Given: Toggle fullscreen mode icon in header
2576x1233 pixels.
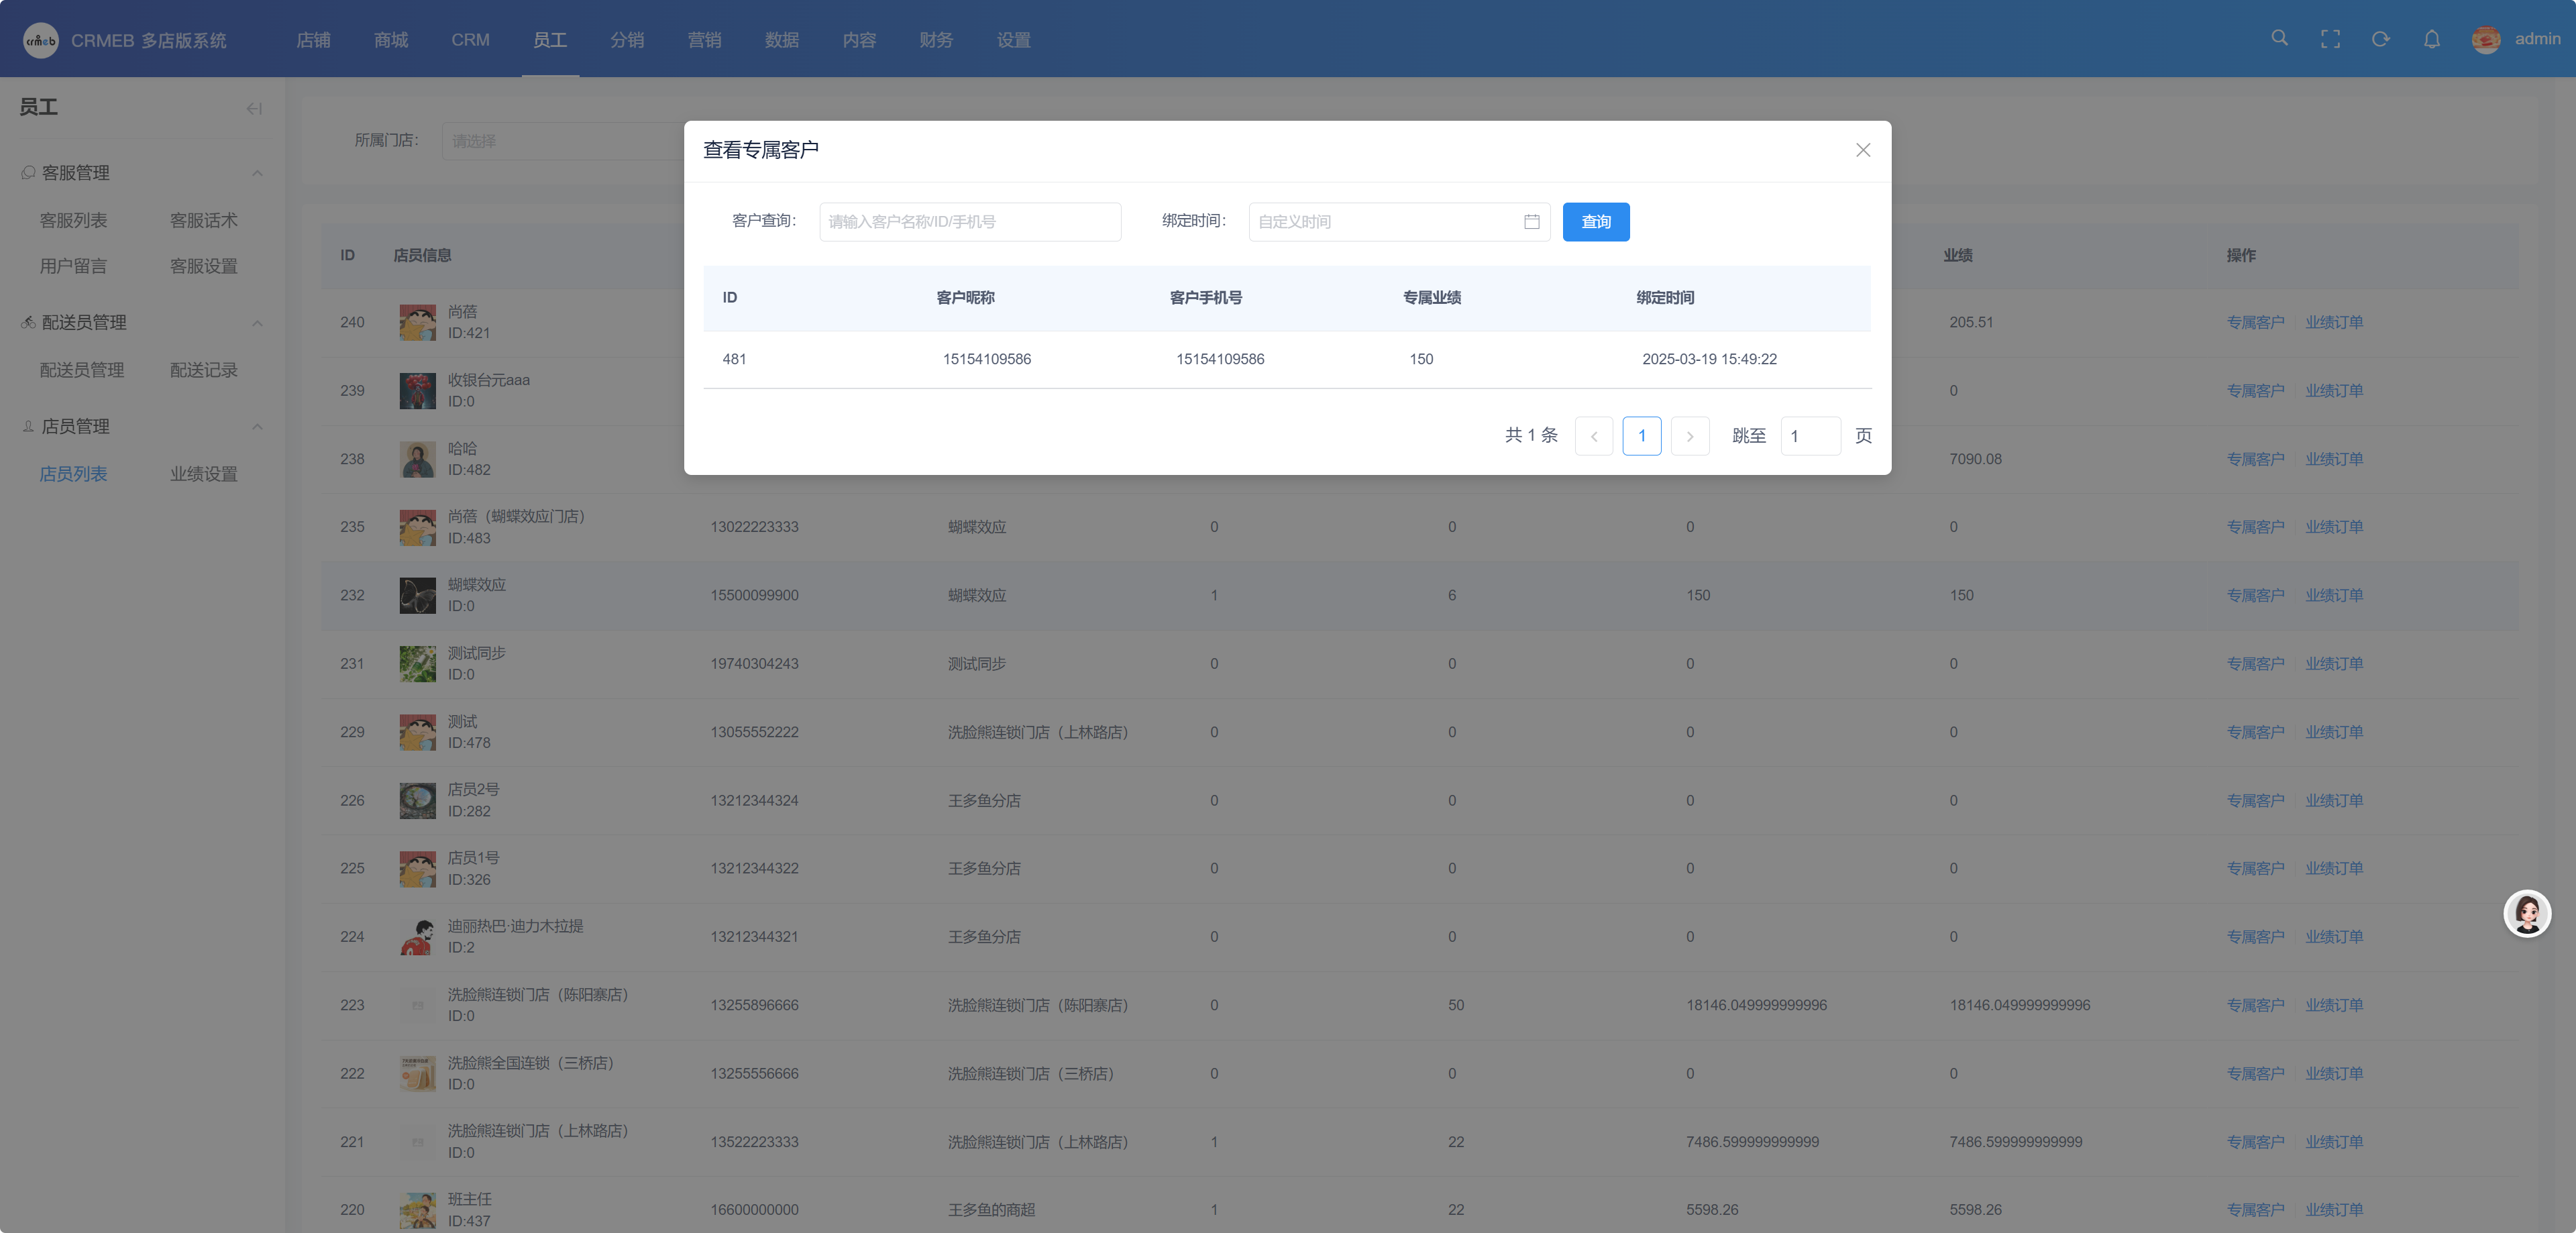Looking at the screenshot, I should [2330, 39].
